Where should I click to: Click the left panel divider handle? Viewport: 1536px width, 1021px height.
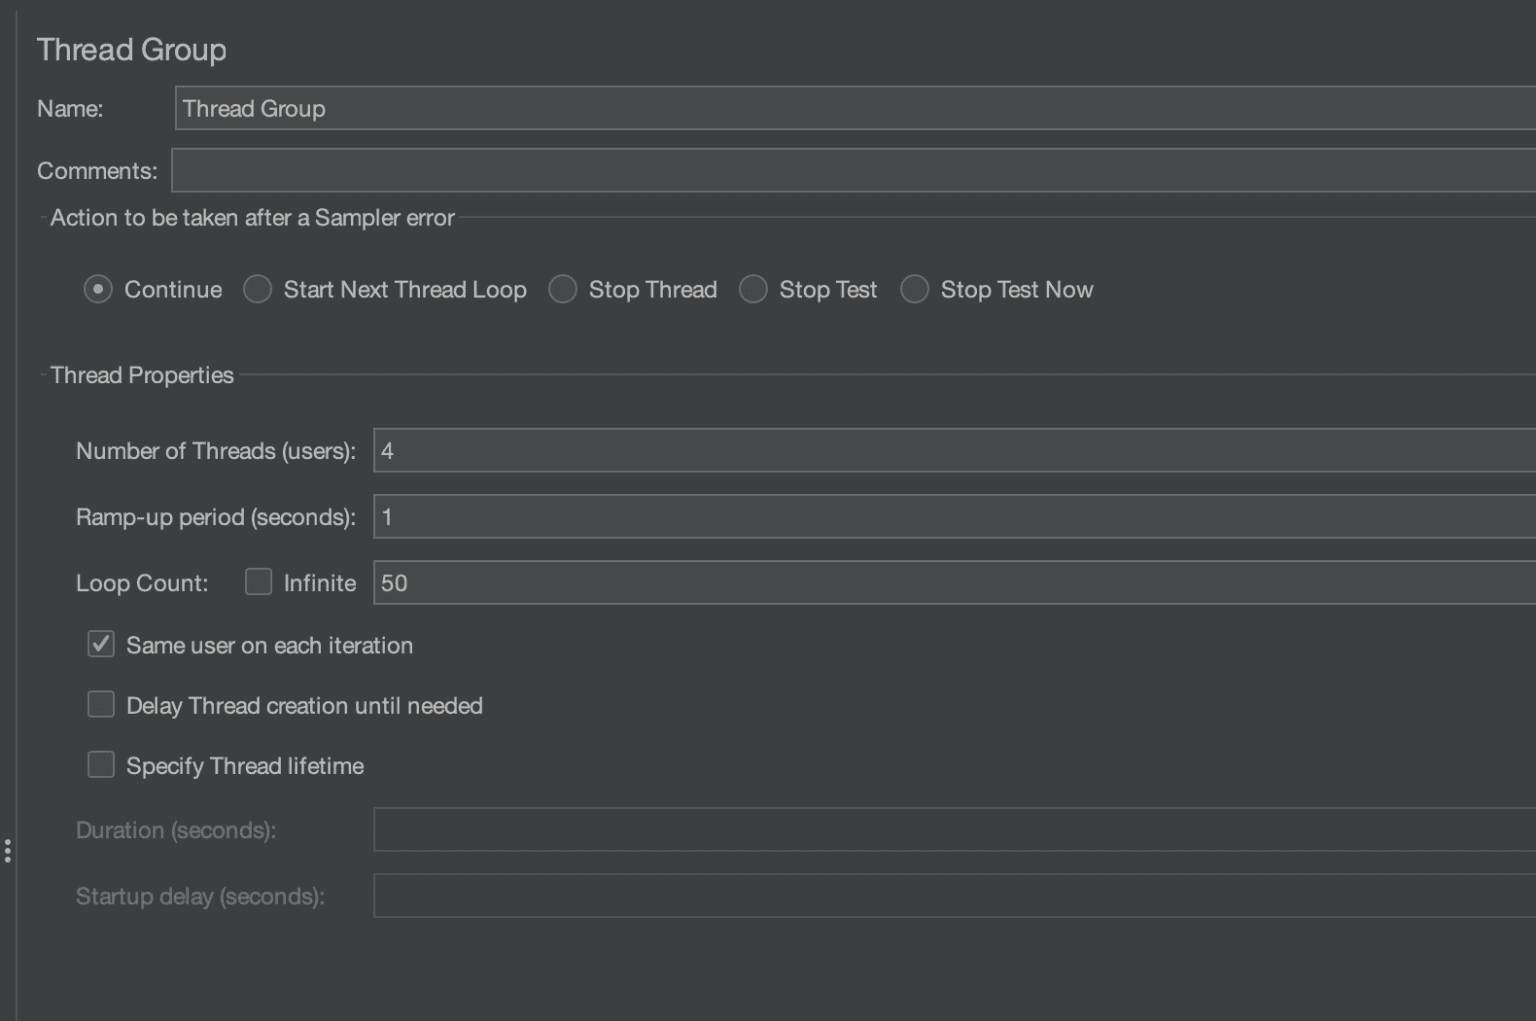(x=8, y=851)
